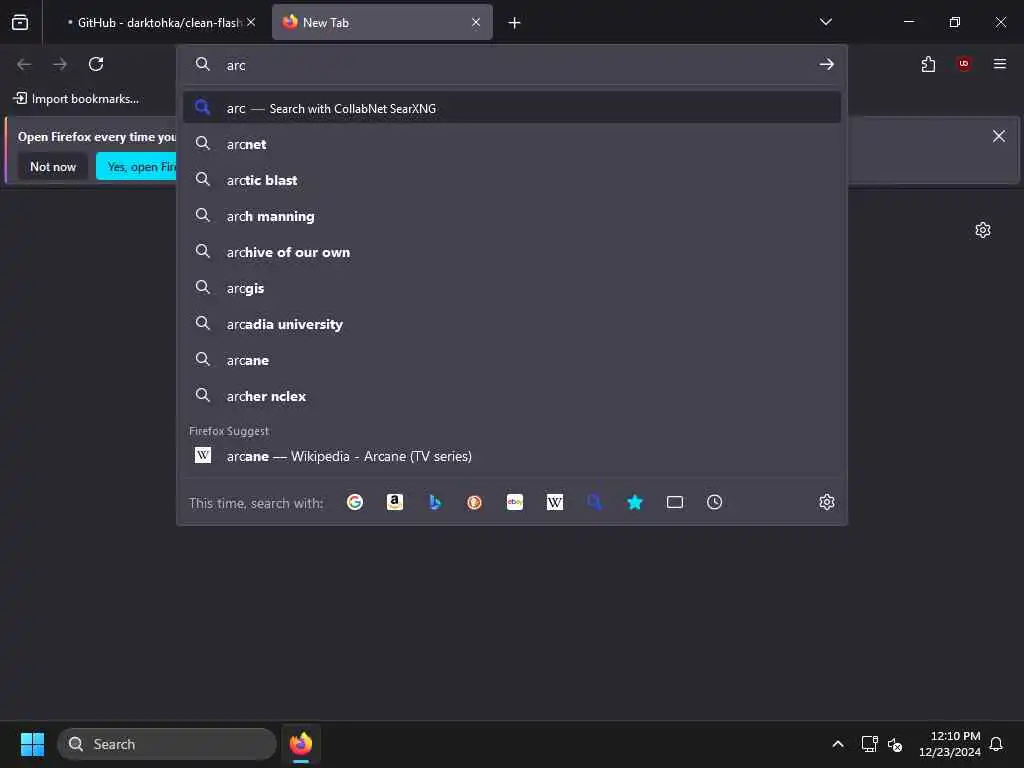Click the Firefox icon in the taskbar

click(301, 744)
